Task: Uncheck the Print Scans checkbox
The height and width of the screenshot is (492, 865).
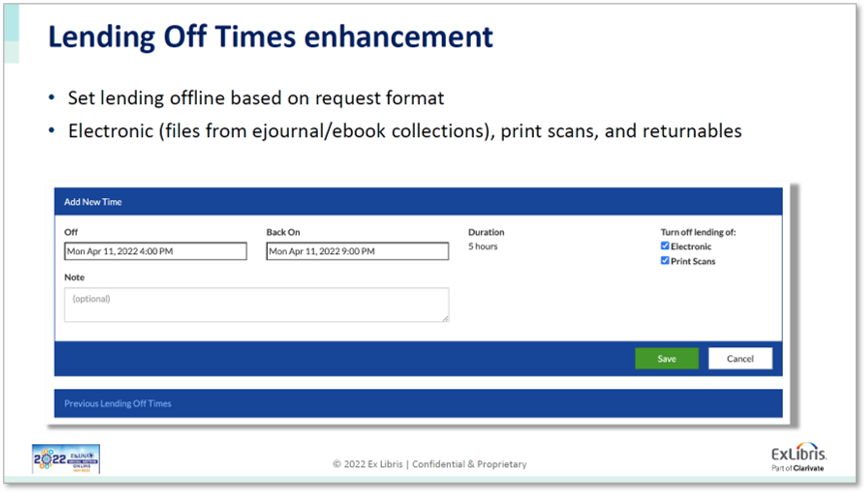Action: click(x=665, y=261)
